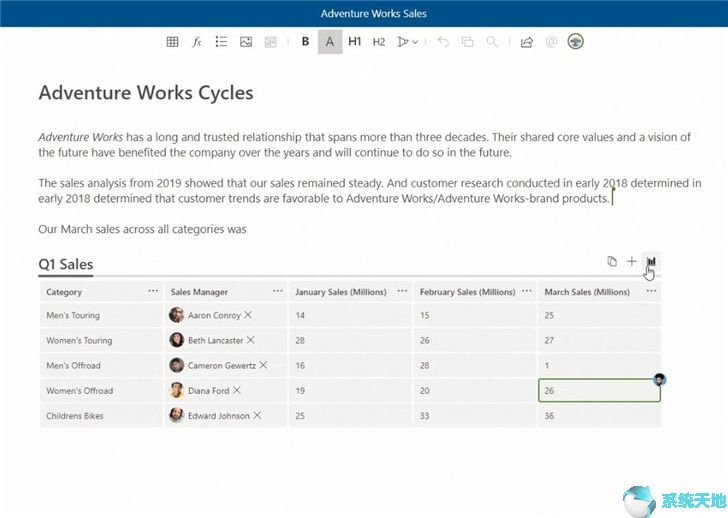This screenshot has width=728, height=518.
Task: Click the grayed-out calendar icon
Action: [271, 42]
